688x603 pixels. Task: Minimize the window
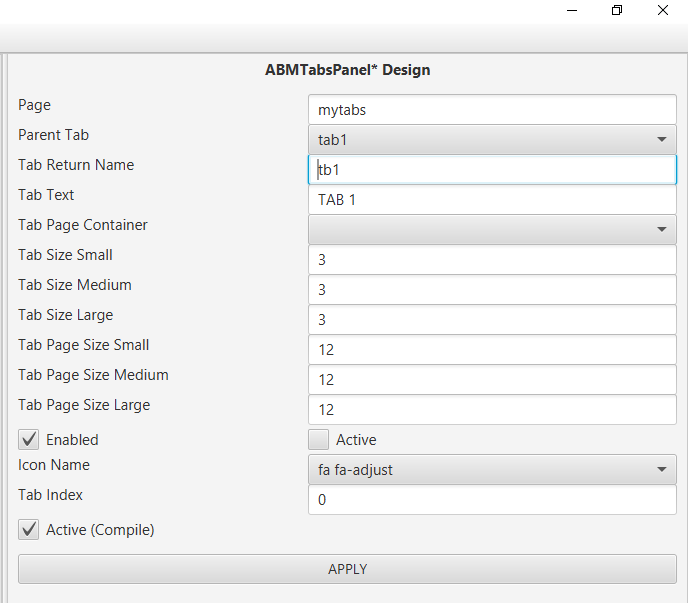point(572,10)
